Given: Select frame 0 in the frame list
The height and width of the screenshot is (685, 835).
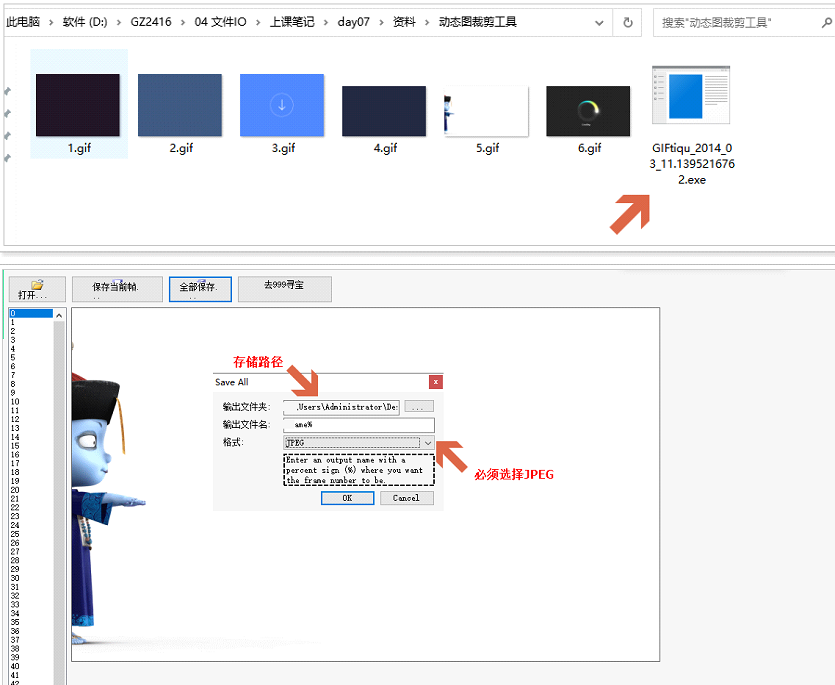Looking at the screenshot, I should (x=31, y=314).
